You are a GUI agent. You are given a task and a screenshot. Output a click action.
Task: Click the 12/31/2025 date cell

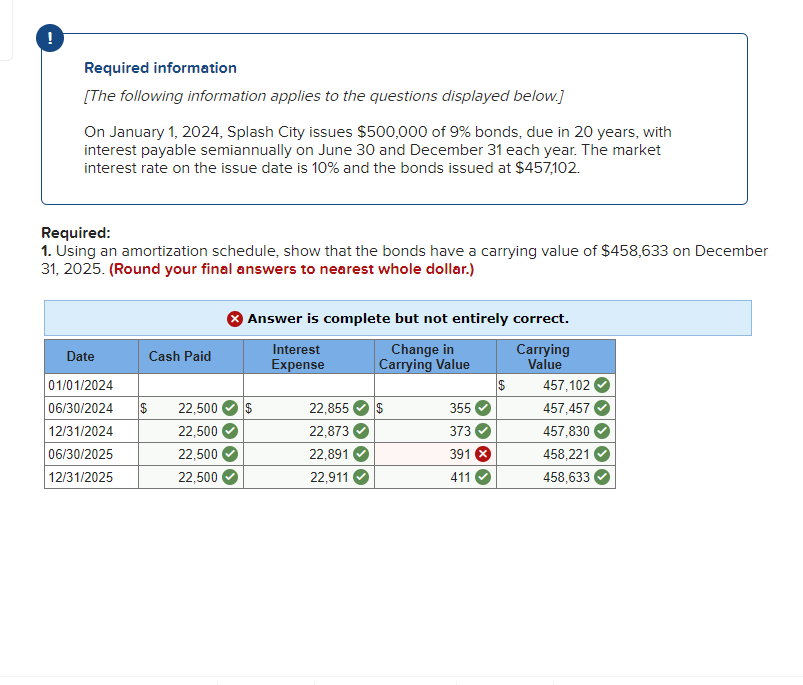pyautogui.click(x=91, y=477)
